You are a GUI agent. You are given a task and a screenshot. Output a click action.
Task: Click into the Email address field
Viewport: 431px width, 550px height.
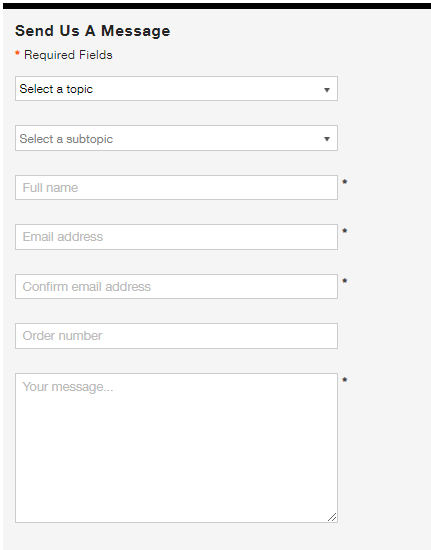click(x=176, y=237)
